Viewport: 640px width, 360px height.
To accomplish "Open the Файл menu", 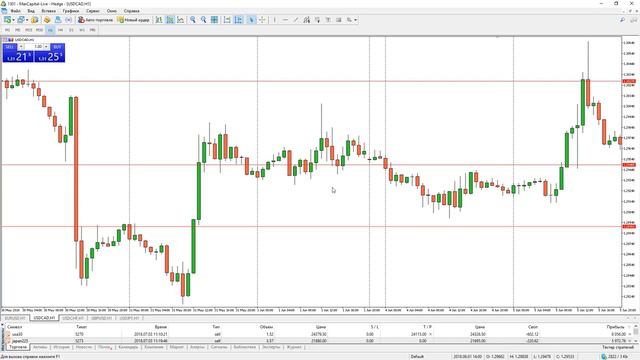I will 16,11.
